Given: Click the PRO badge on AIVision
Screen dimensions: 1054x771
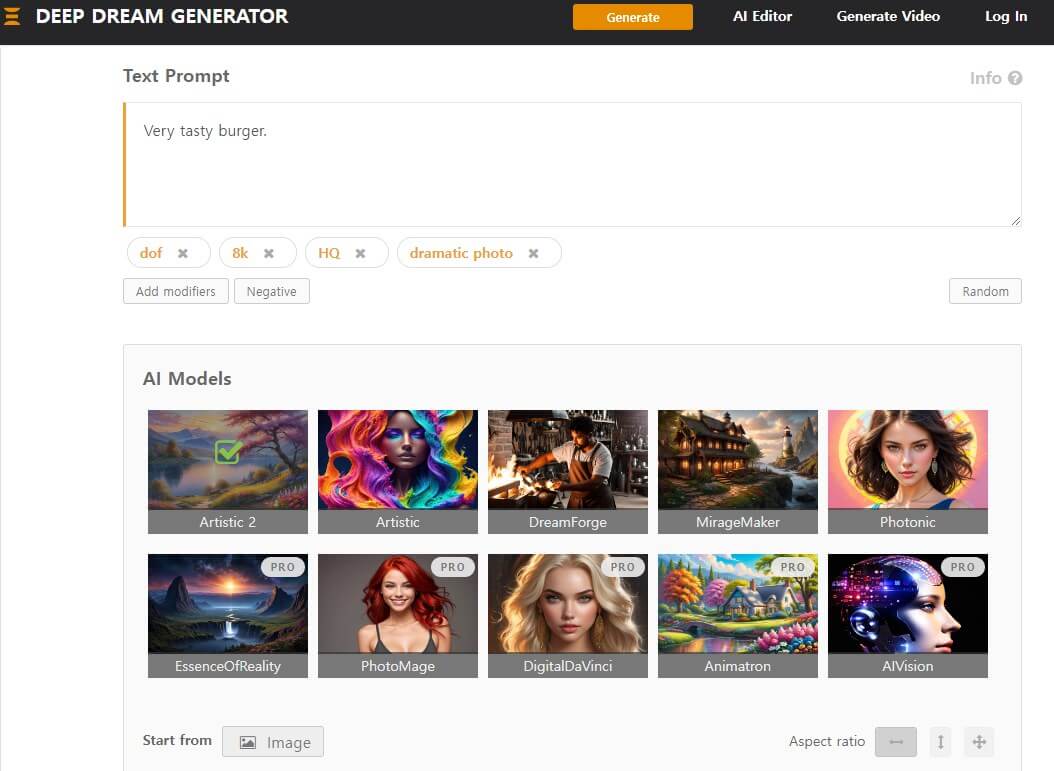Looking at the screenshot, I should pyautogui.click(x=963, y=567).
